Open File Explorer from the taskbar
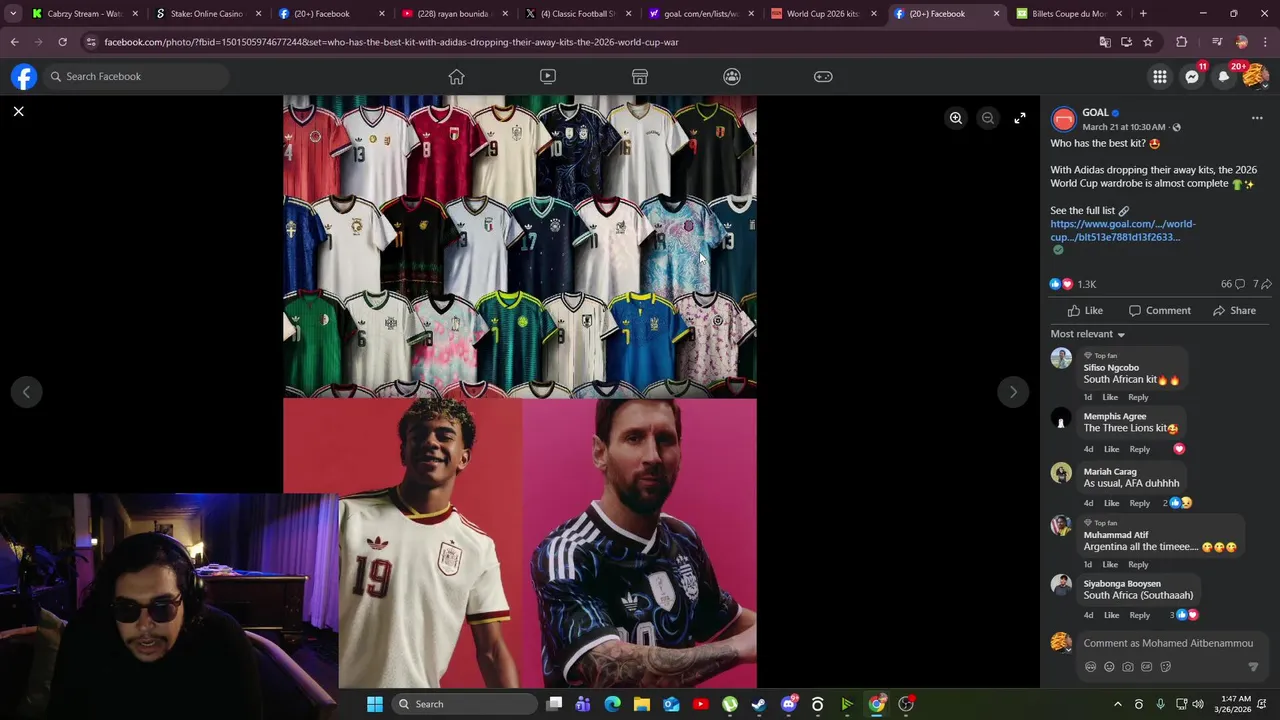The width and height of the screenshot is (1280, 720). click(x=642, y=704)
